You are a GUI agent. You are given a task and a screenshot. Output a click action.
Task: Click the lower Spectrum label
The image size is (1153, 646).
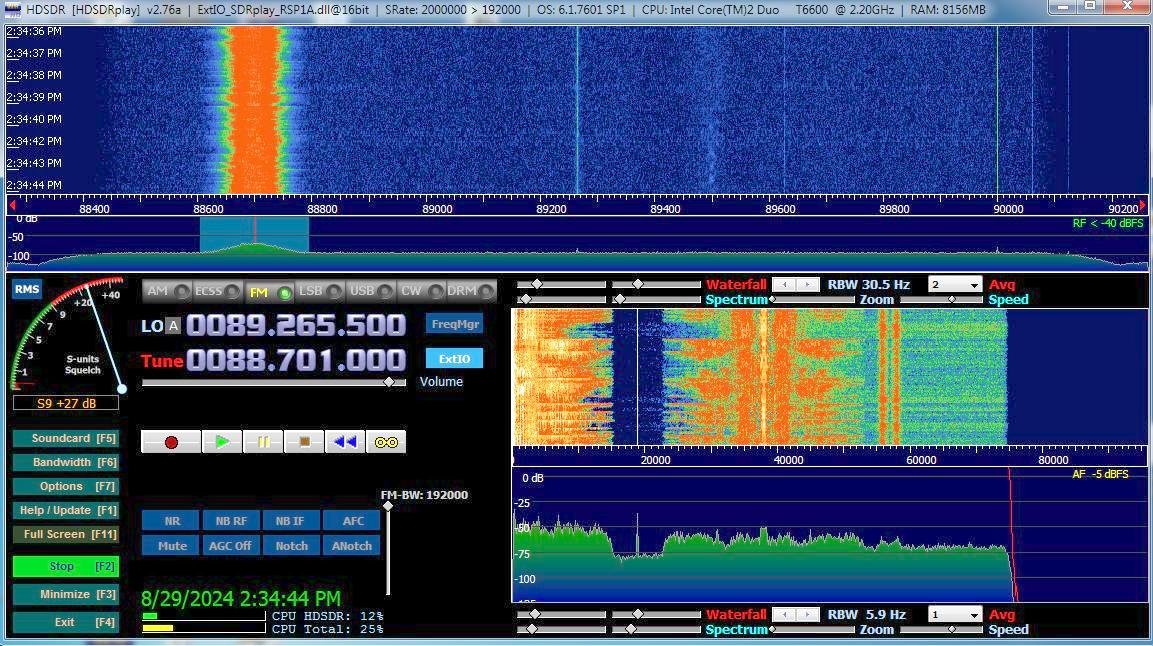(x=736, y=630)
